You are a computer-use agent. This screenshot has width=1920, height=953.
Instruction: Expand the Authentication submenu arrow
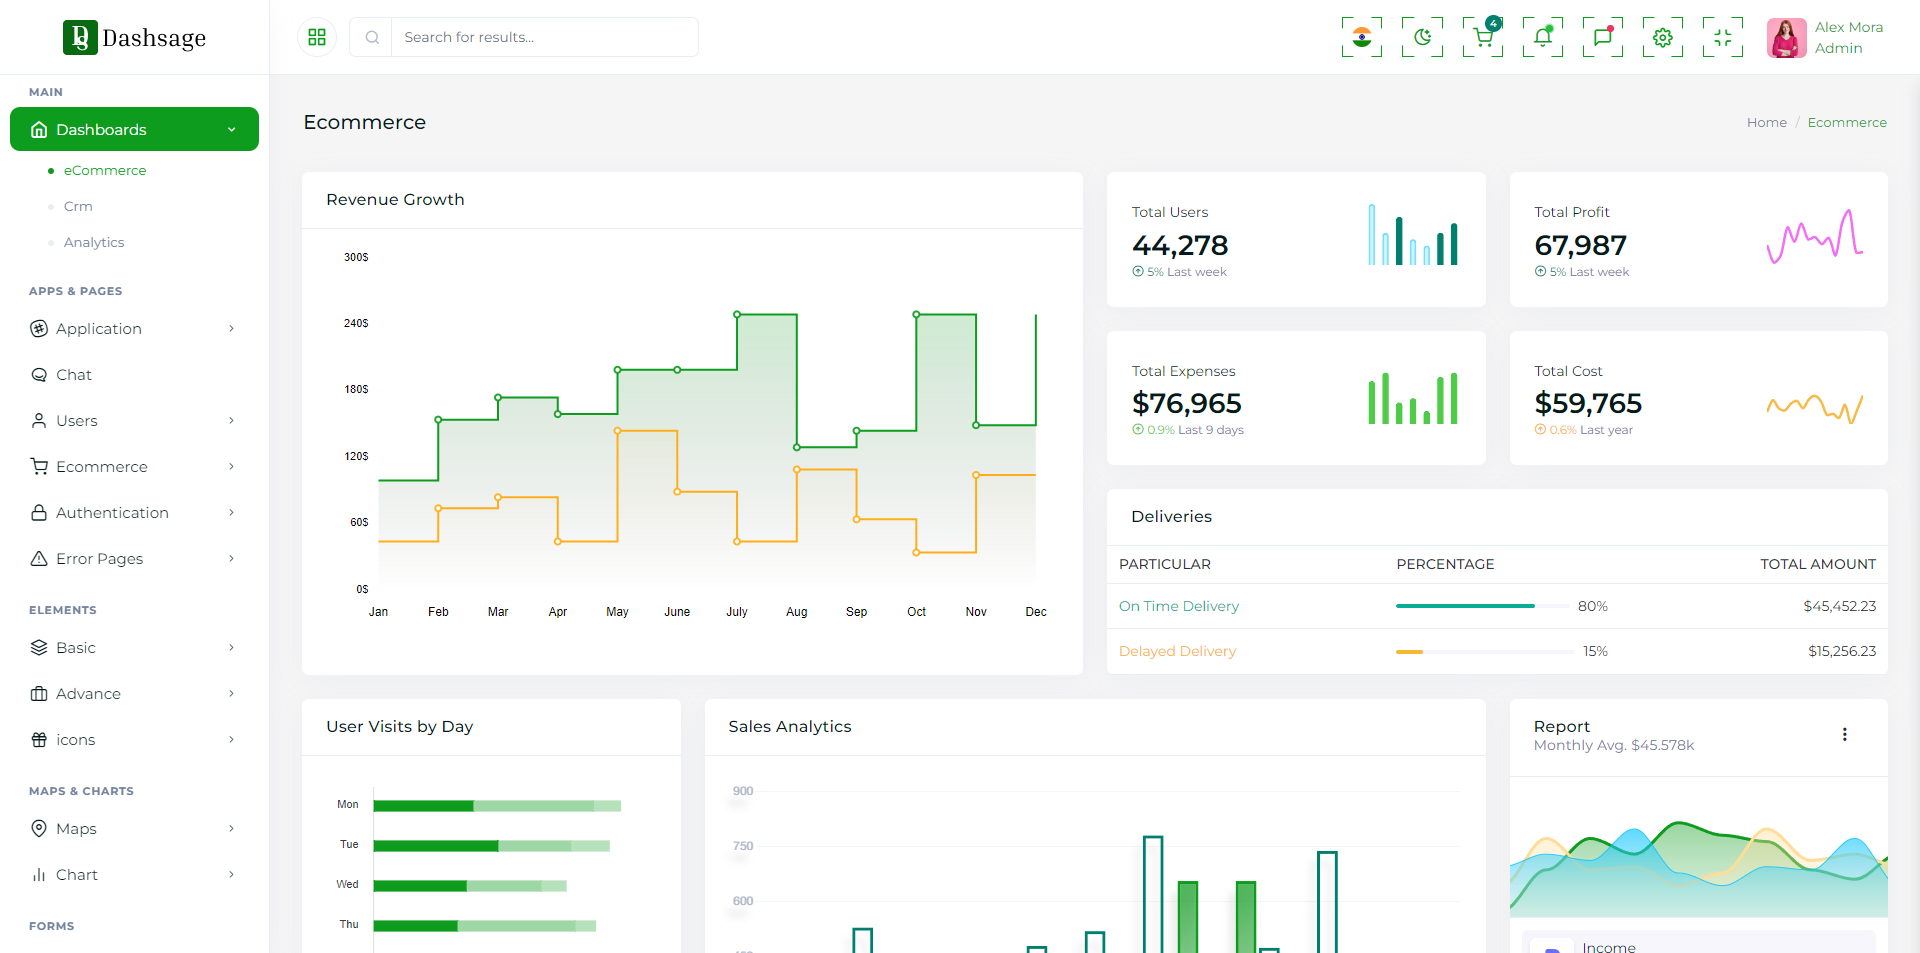[231, 512]
